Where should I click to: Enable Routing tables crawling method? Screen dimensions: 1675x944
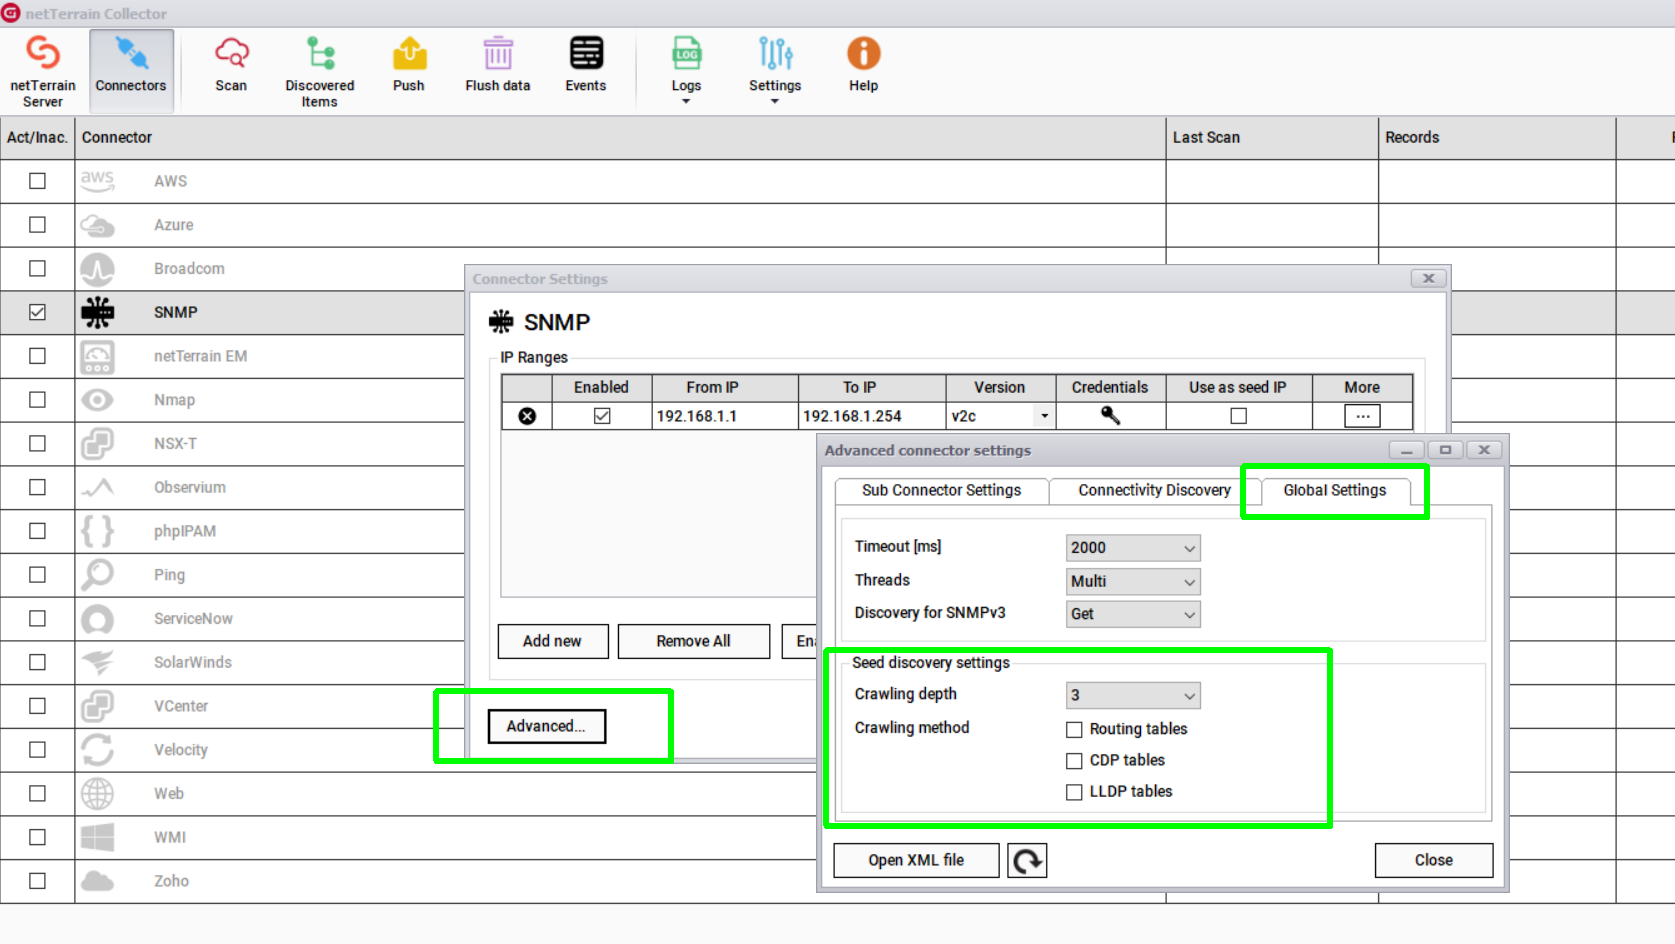click(1075, 730)
